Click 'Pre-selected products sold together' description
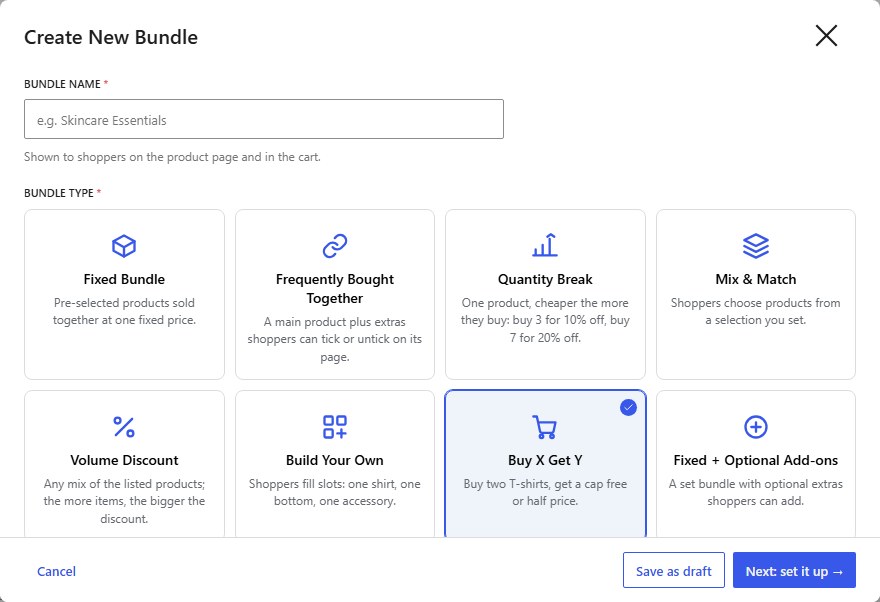880x602 pixels. click(124, 311)
